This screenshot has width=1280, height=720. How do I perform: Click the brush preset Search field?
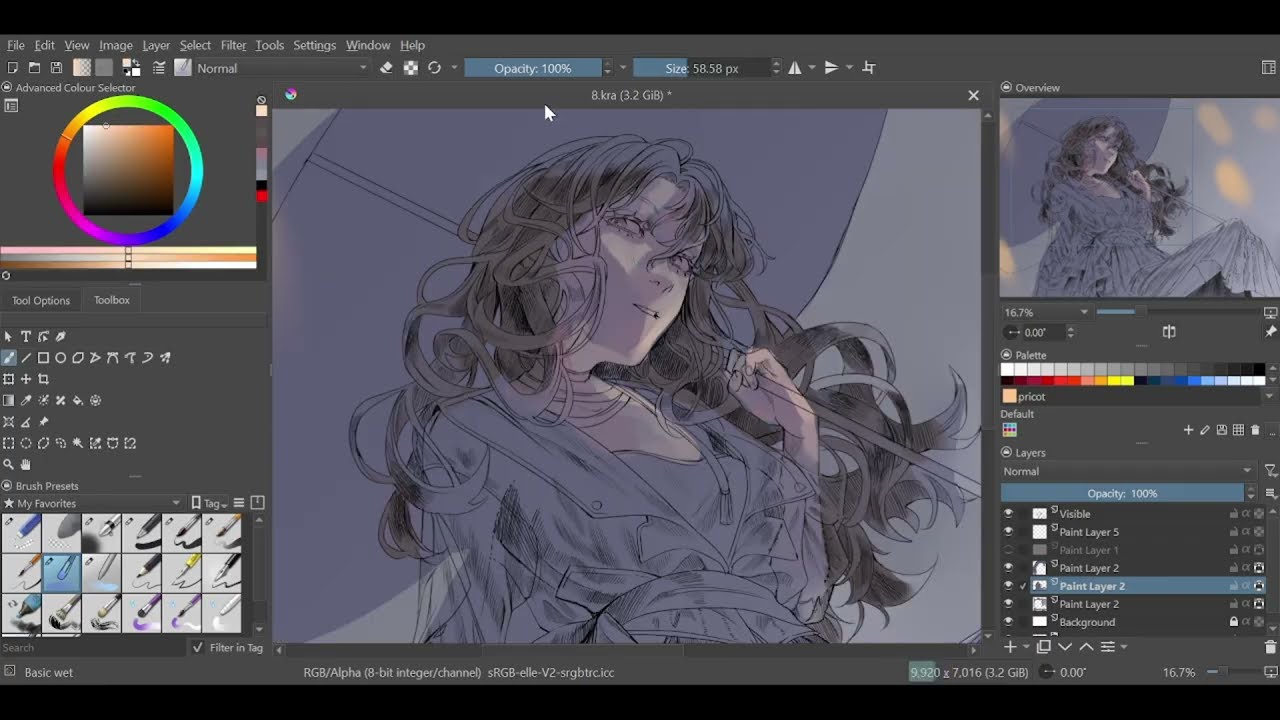(x=92, y=648)
